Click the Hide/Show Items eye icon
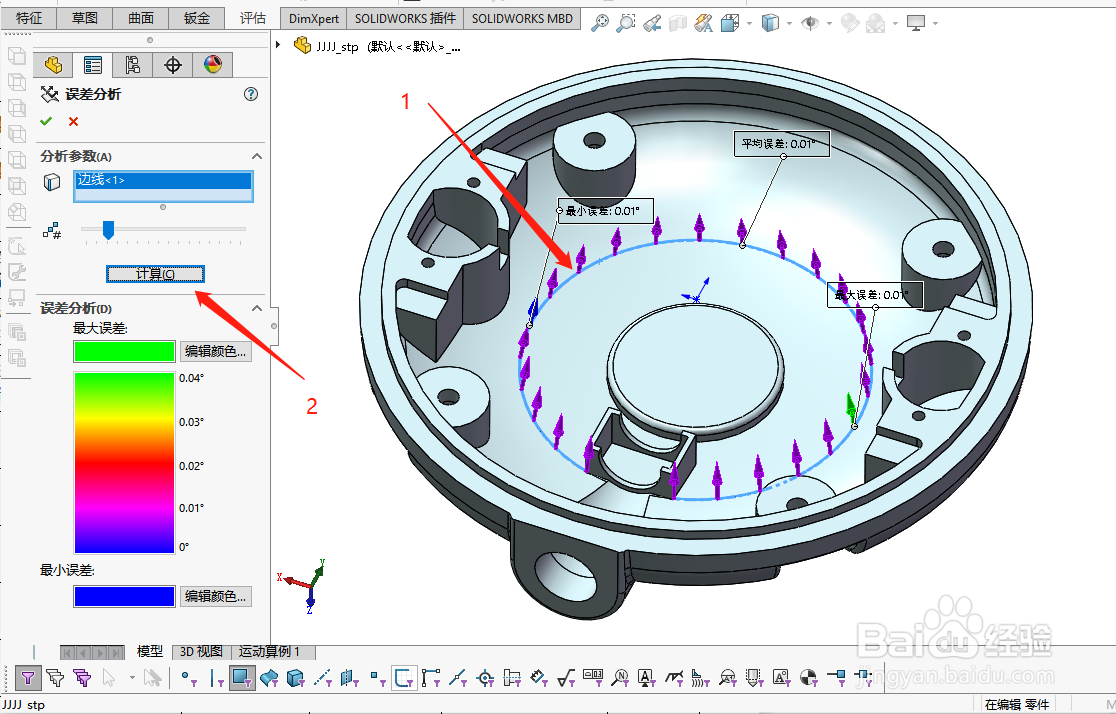1116x714 pixels. 810,23
